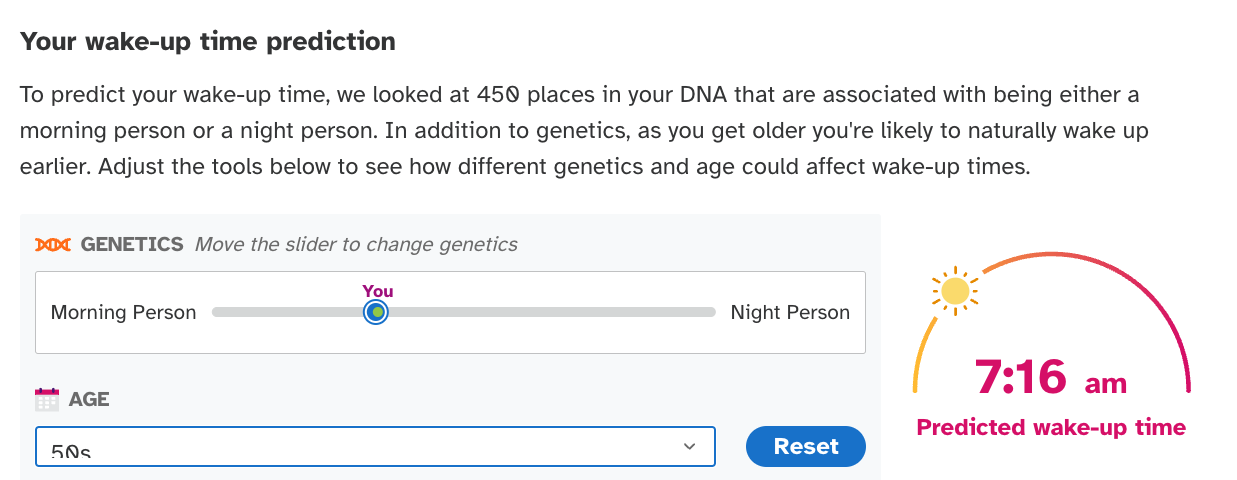Click the blue Reset button
The height and width of the screenshot is (480, 1237).
click(806, 446)
